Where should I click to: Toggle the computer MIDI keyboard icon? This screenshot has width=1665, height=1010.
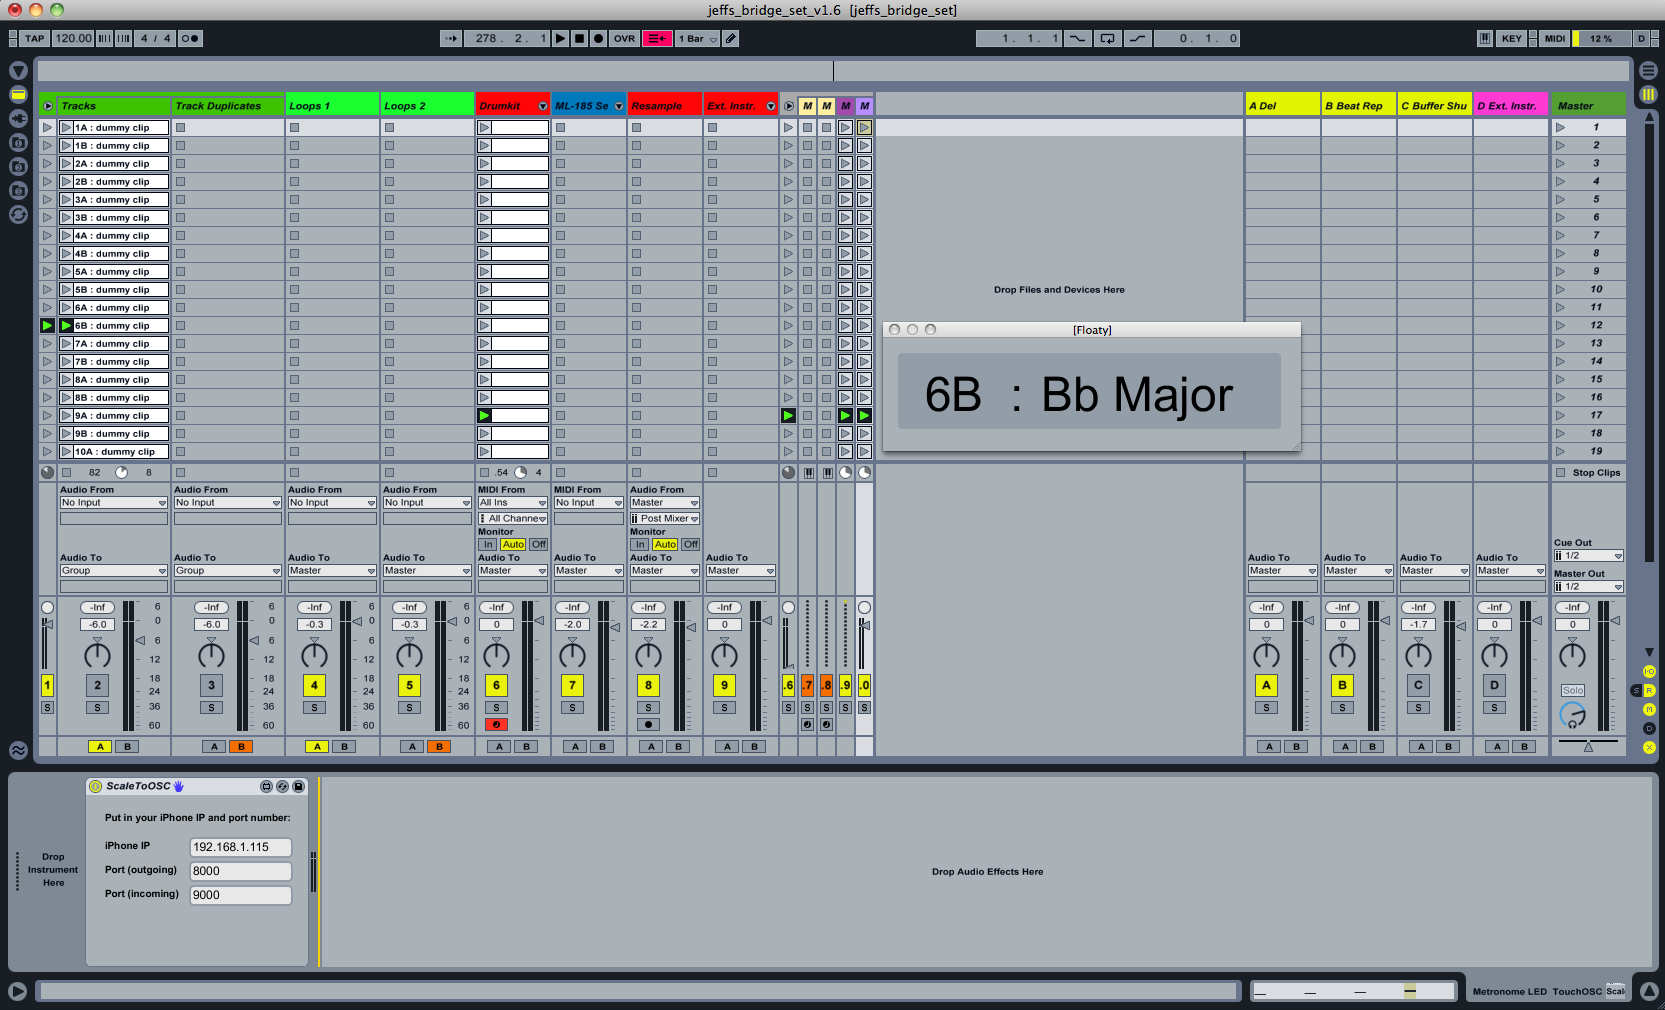point(1485,38)
